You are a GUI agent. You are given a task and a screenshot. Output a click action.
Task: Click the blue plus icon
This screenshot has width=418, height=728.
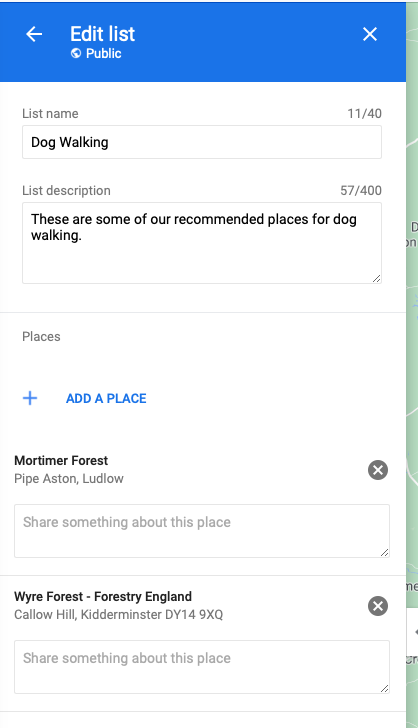(x=30, y=398)
